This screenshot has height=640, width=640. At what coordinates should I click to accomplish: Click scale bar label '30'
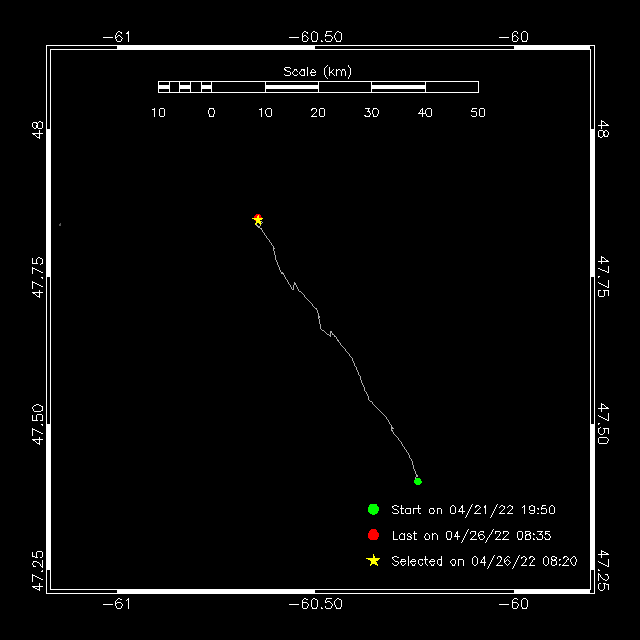pos(371,113)
